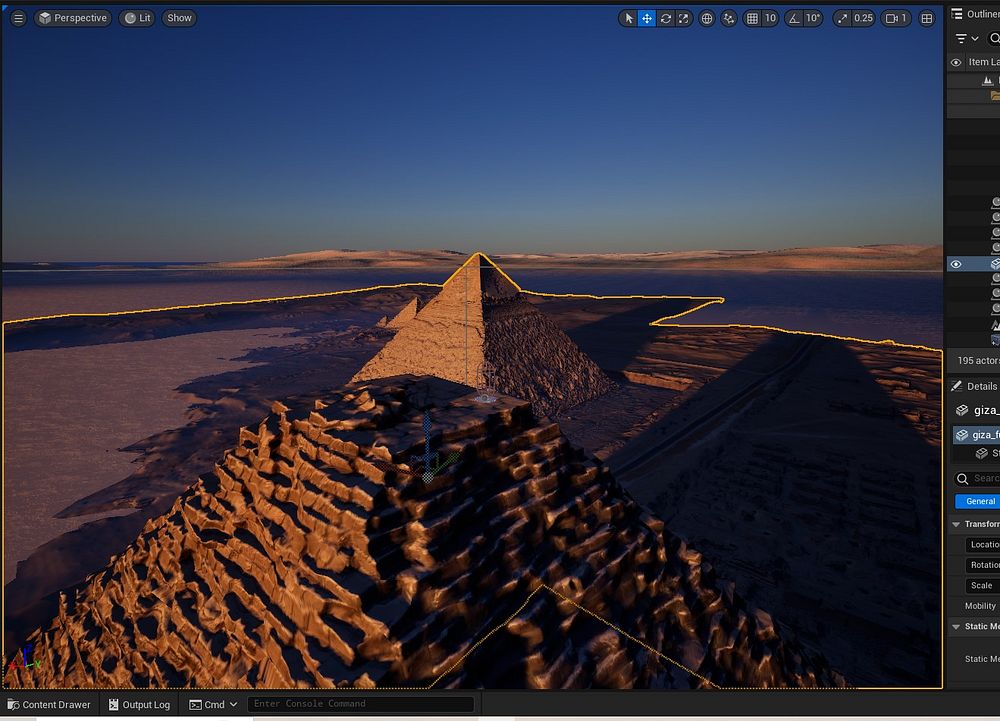Open the Output Log tab
Image resolution: width=1000 pixels, height=721 pixels.
tap(139, 704)
